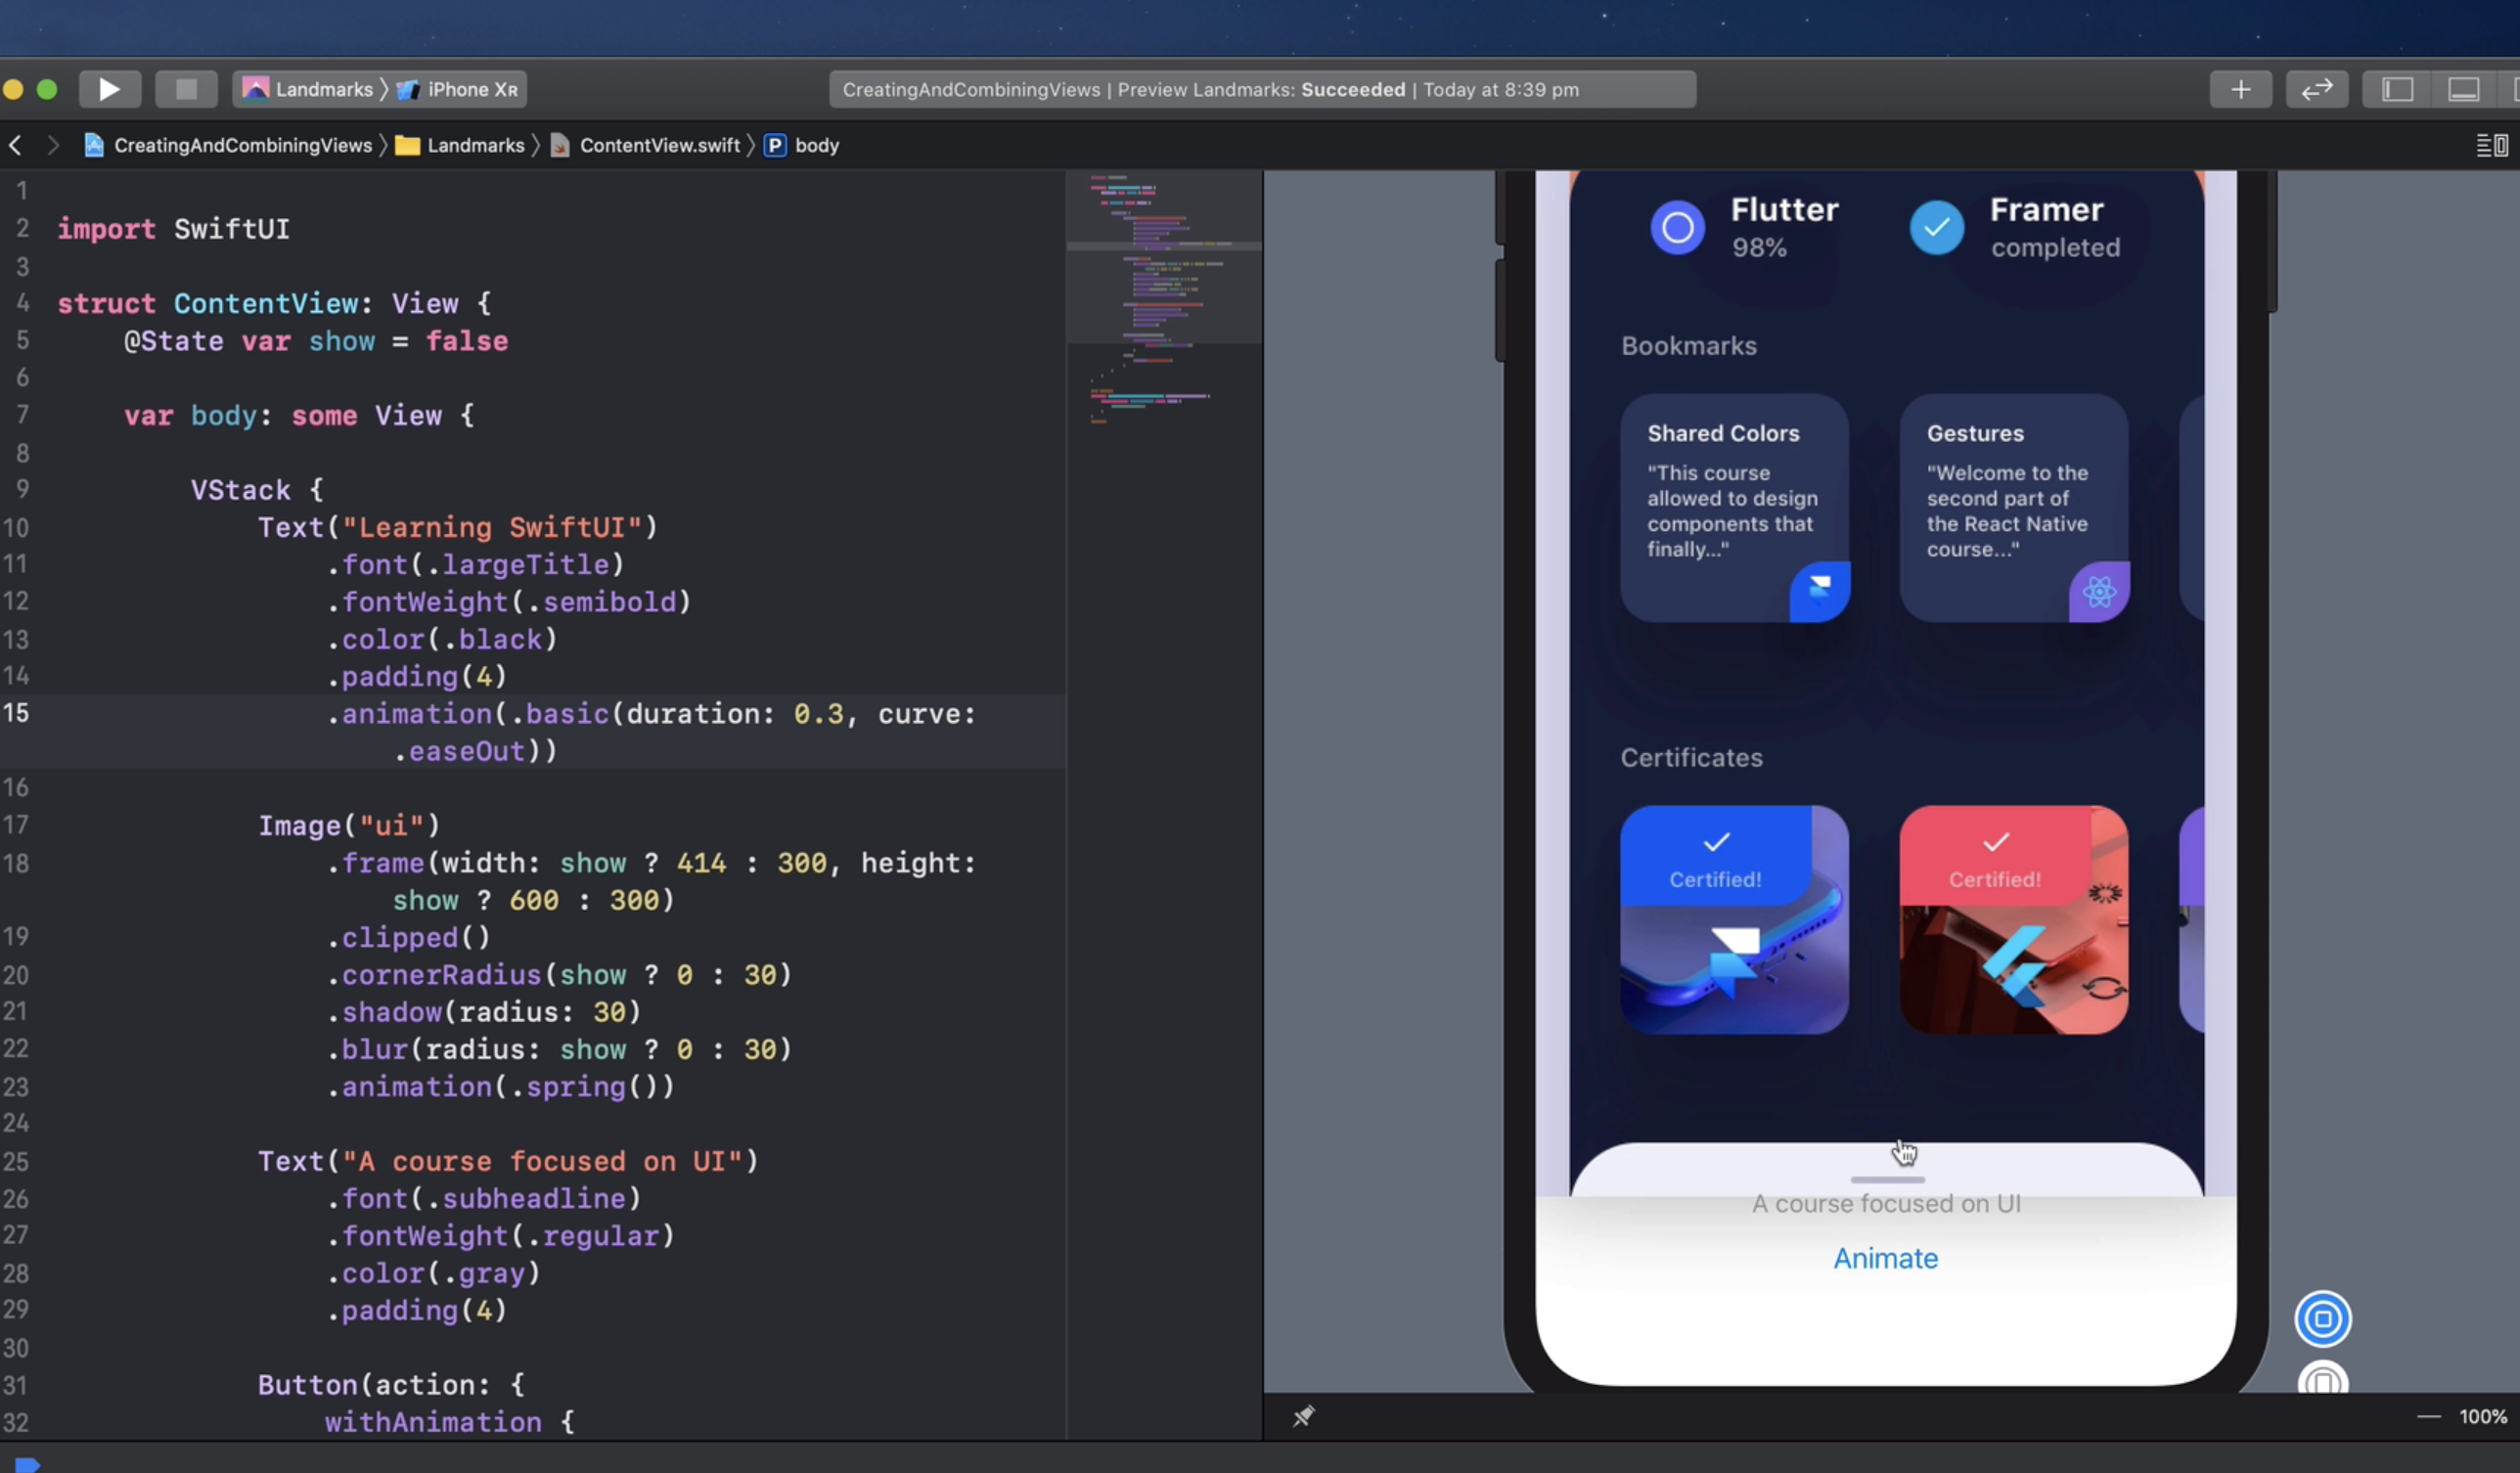
Task: Zoom out the canvas with minus
Action: [x=2429, y=1416]
